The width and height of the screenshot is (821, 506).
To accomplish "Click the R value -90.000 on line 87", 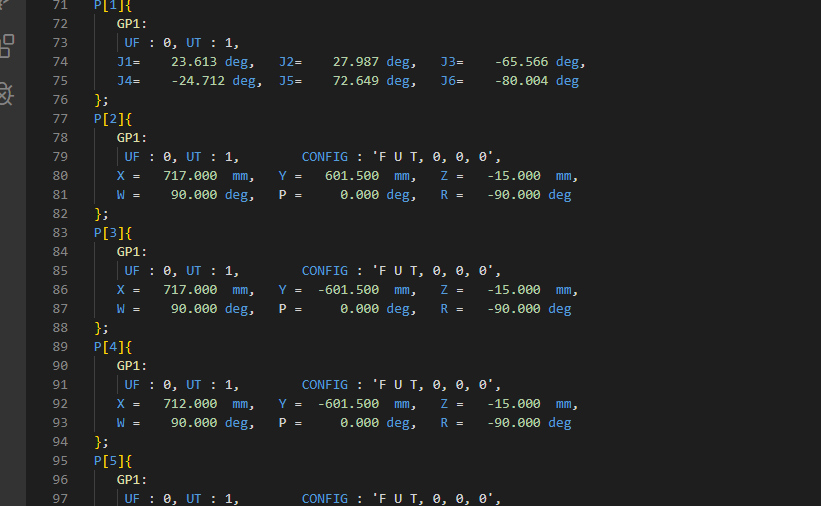I will coord(514,309).
